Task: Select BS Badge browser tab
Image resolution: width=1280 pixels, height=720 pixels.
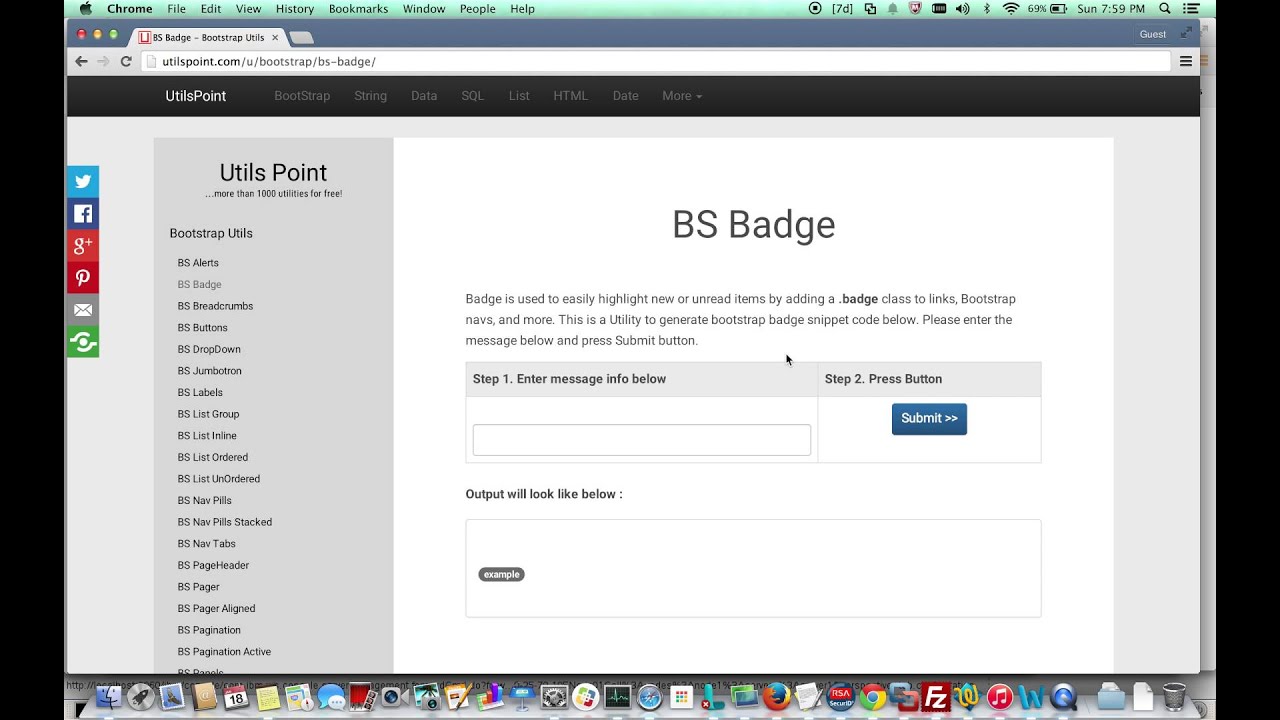Action: [x=207, y=37]
